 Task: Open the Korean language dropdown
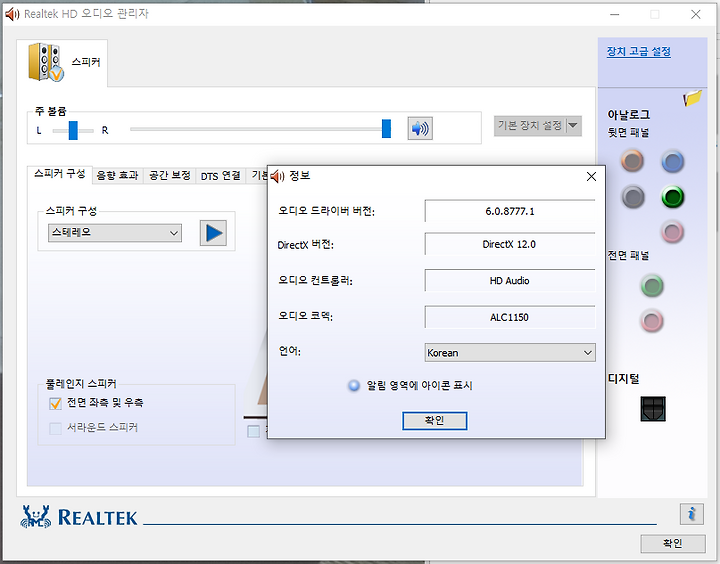pyautogui.click(x=510, y=353)
